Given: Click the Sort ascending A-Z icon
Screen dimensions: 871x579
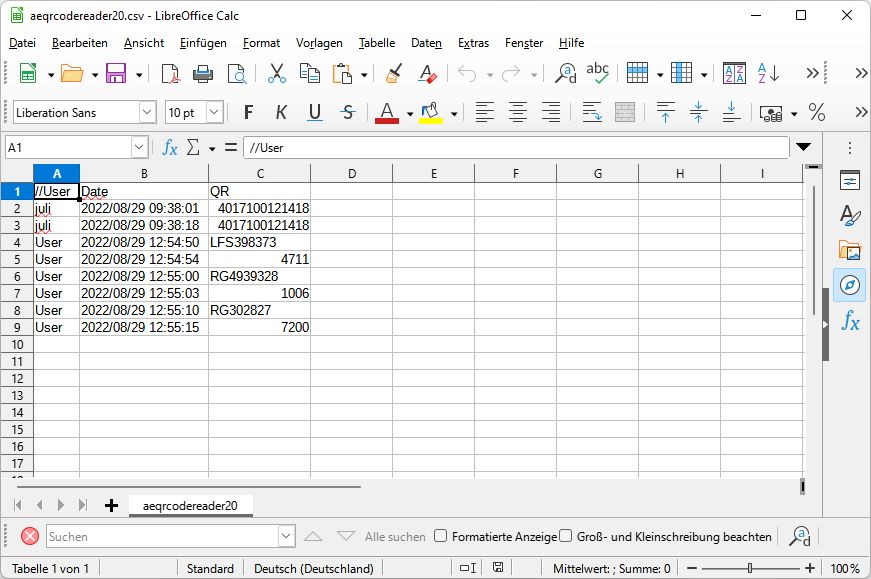Looking at the screenshot, I should 734,73.
